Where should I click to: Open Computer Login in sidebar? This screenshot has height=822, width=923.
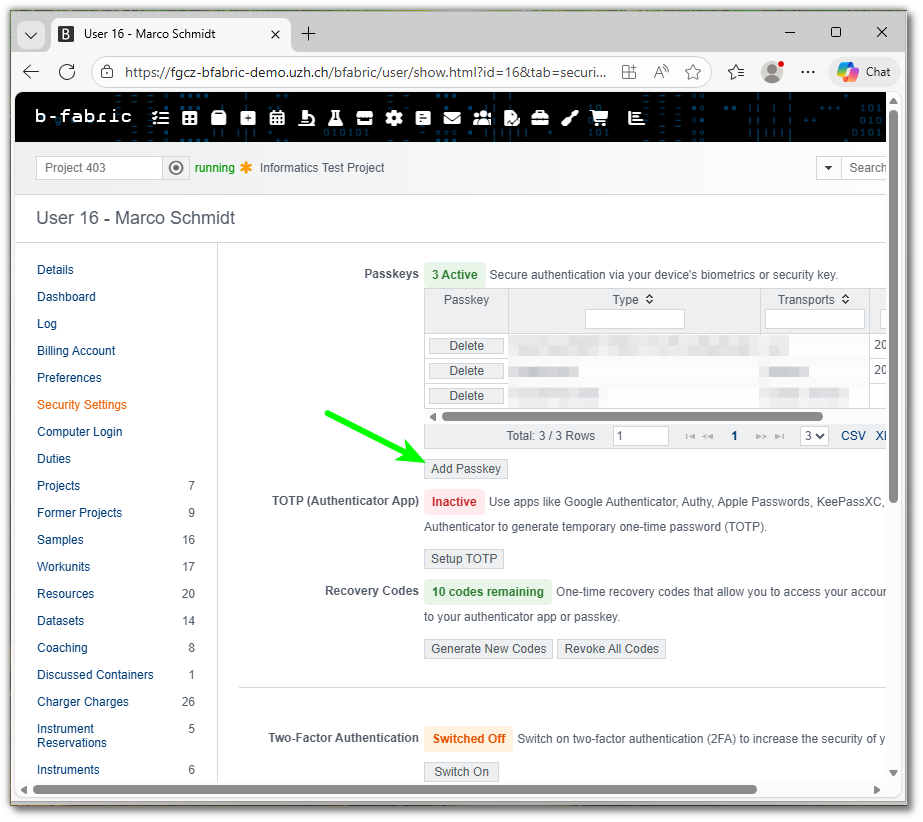tap(79, 432)
